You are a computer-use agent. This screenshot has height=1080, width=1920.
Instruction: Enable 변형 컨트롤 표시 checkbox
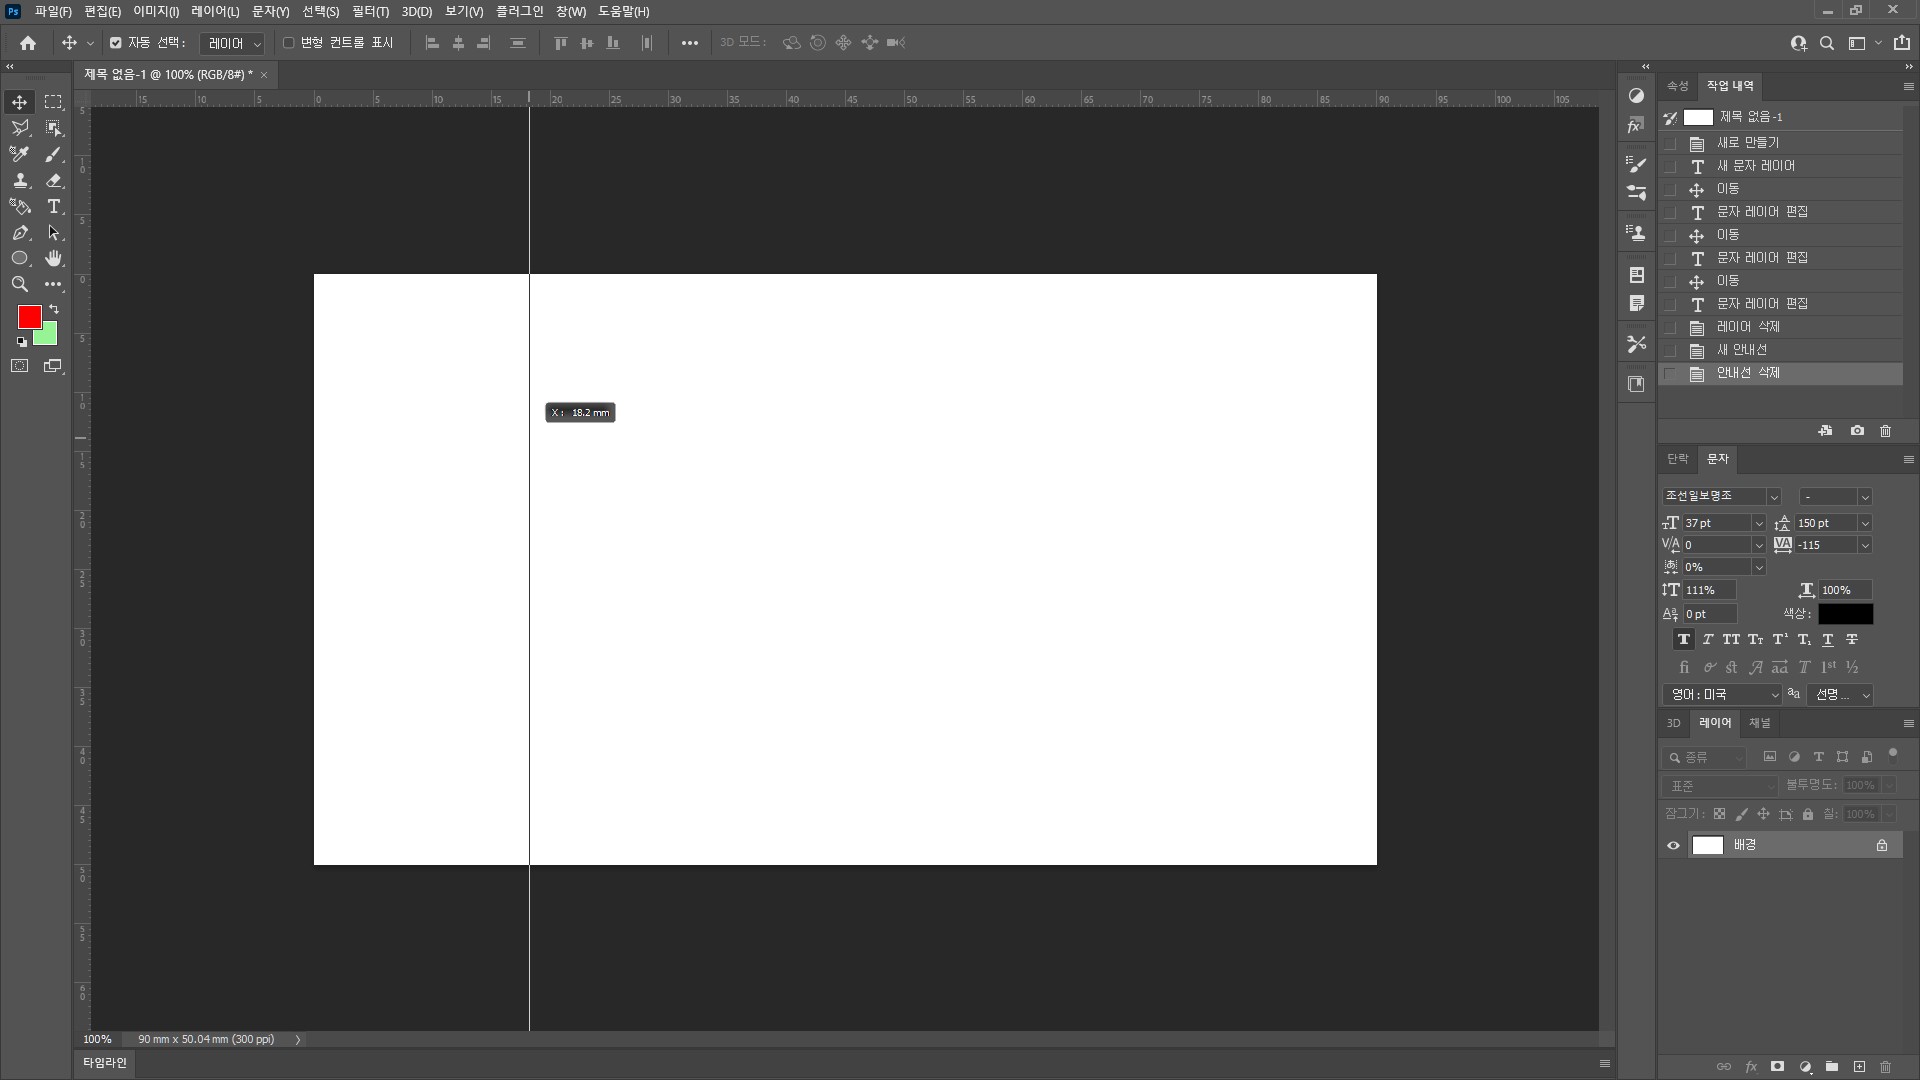click(289, 43)
